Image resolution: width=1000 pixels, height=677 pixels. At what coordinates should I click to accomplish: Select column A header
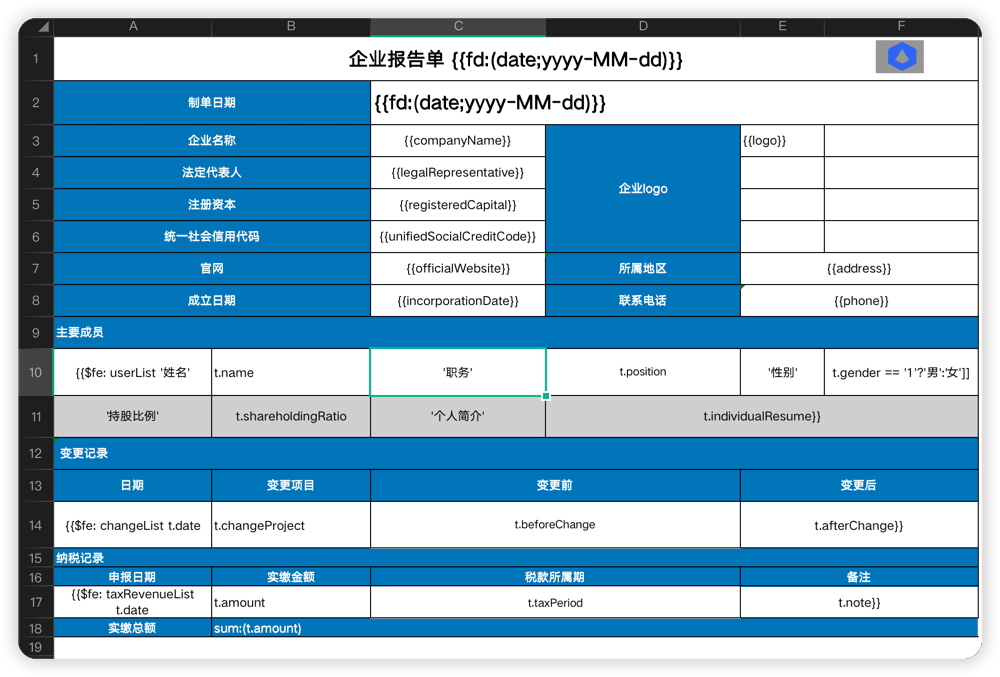[x=133, y=27]
